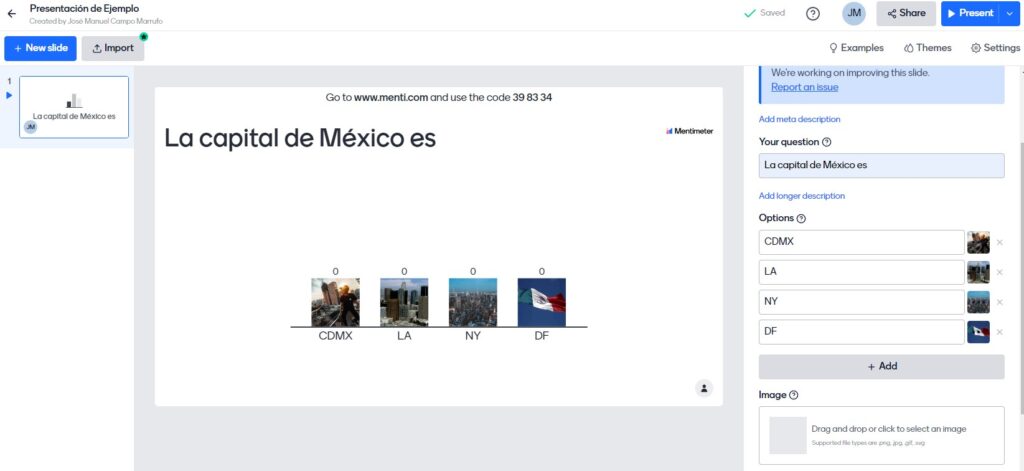Open the Settings panel

(x=995, y=48)
